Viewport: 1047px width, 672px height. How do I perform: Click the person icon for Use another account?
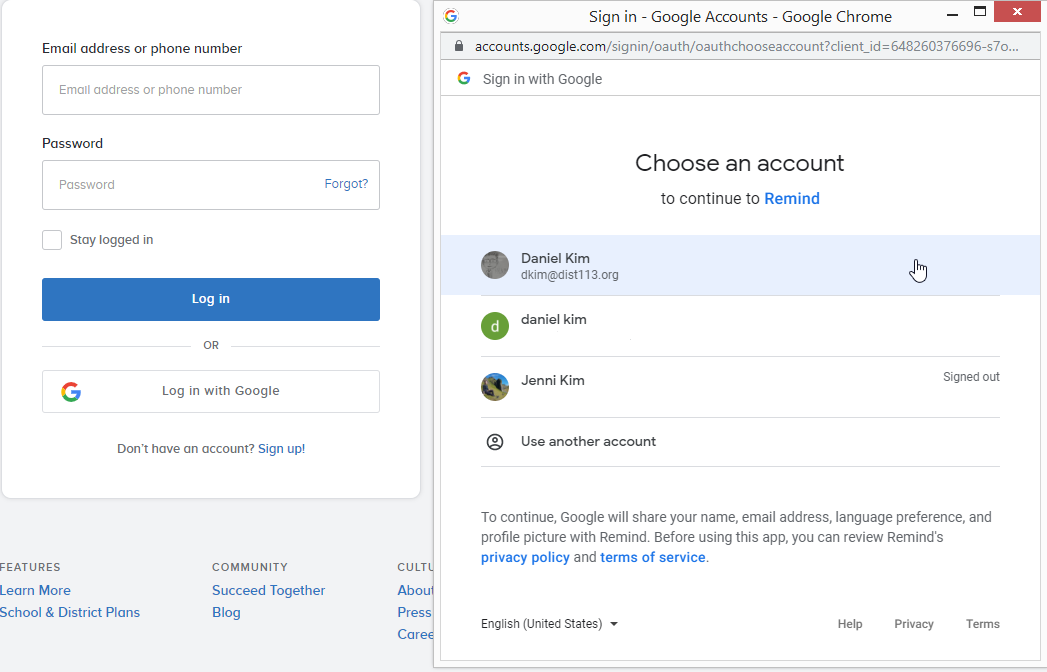point(495,442)
